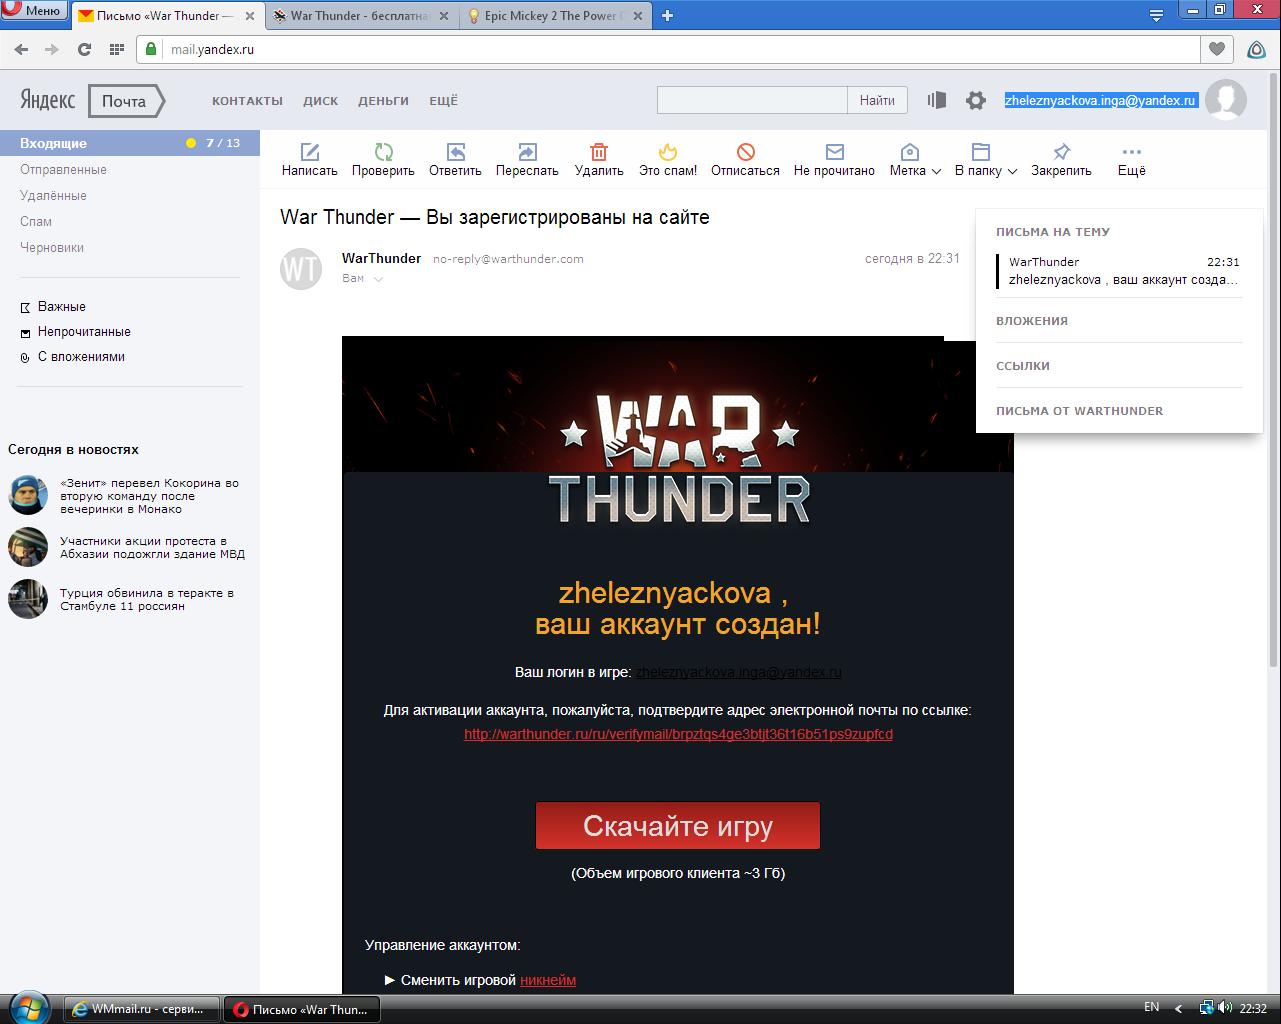Click the Написать compose icon

coord(310,152)
